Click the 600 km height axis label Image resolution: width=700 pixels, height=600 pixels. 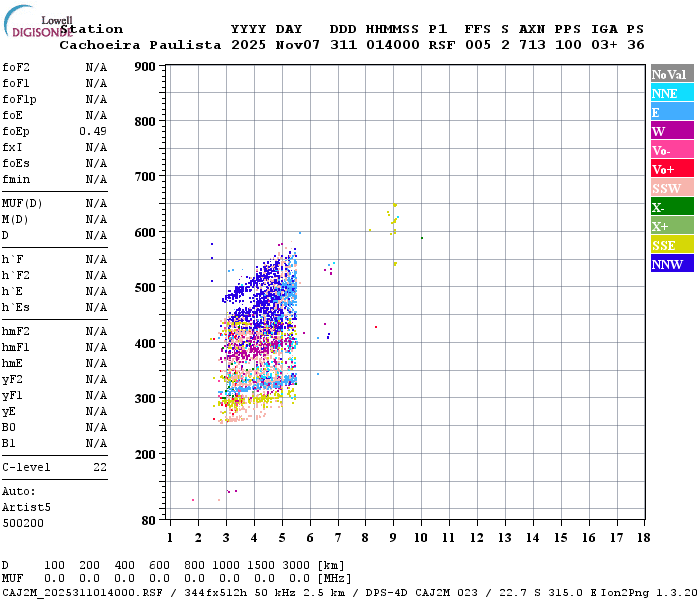145,233
